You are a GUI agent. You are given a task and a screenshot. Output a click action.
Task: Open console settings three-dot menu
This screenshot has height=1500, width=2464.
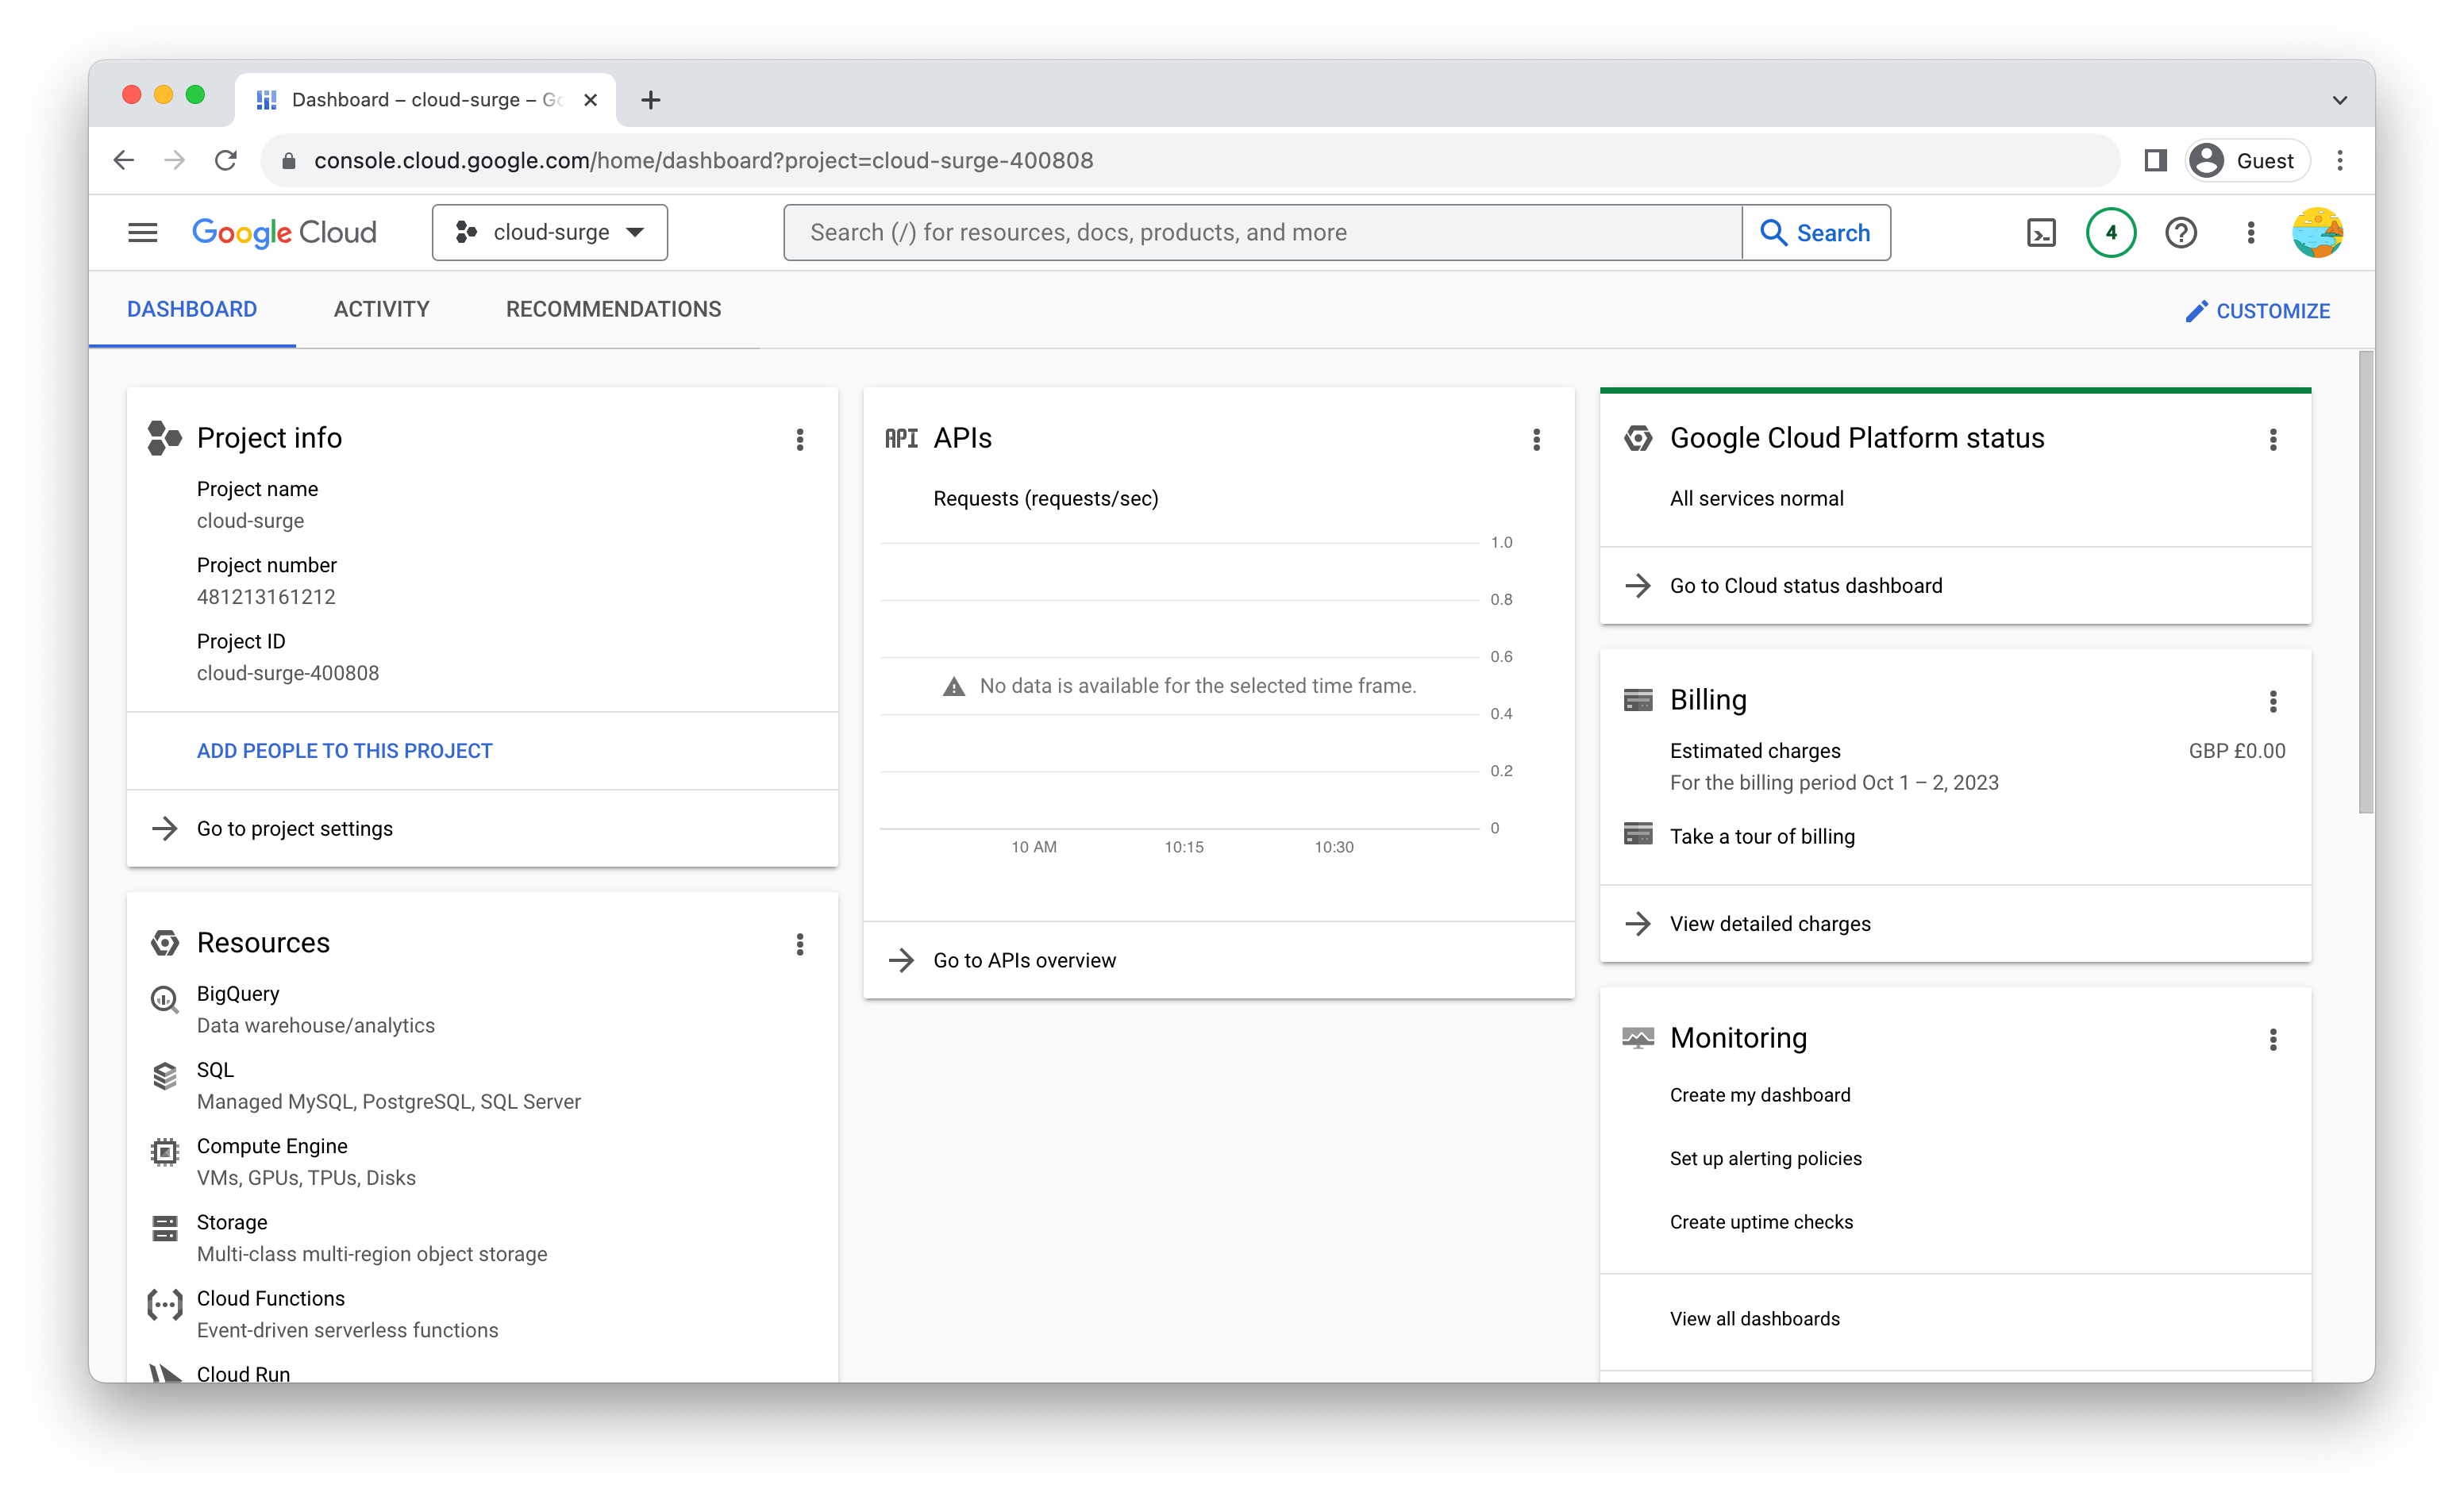[x=2251, y=233]
